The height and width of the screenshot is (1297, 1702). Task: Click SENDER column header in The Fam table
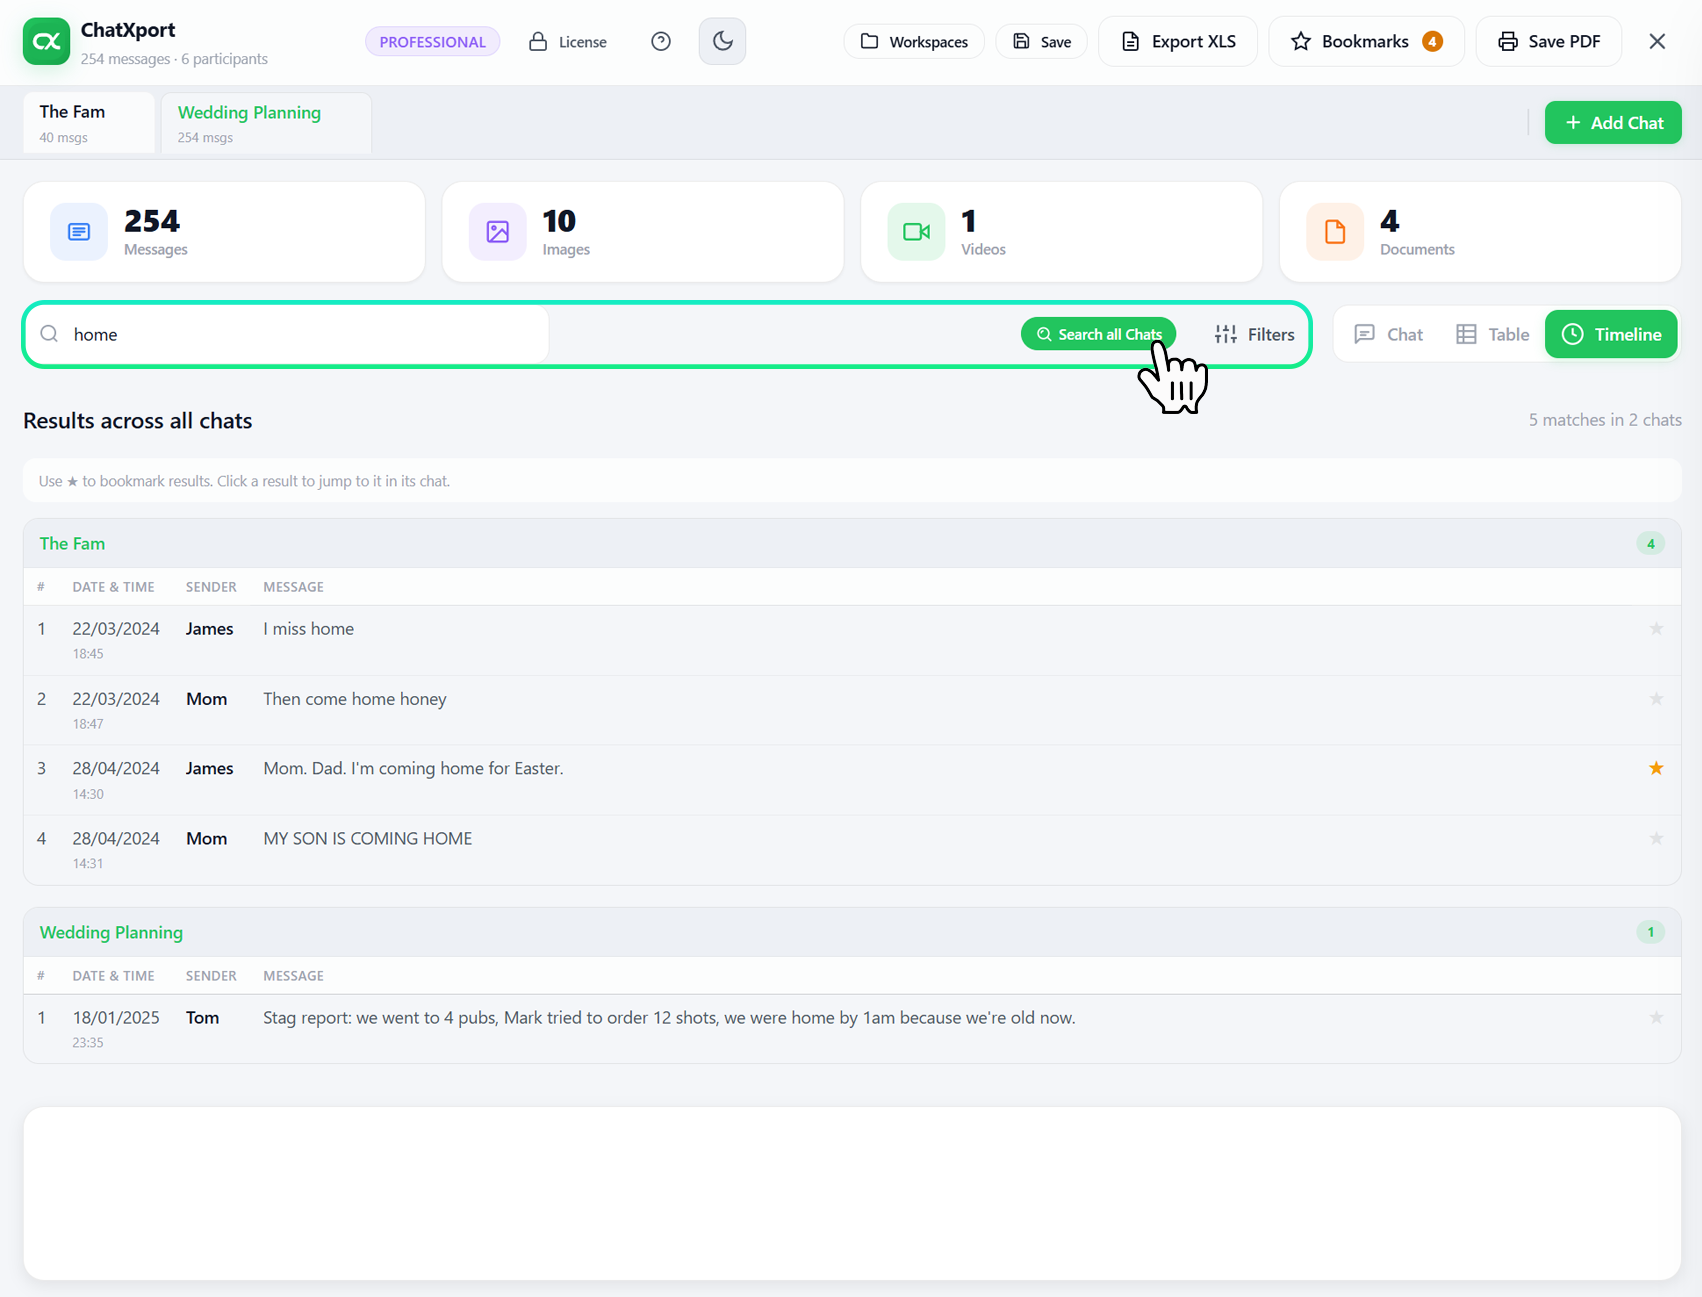tap(211, 587)
